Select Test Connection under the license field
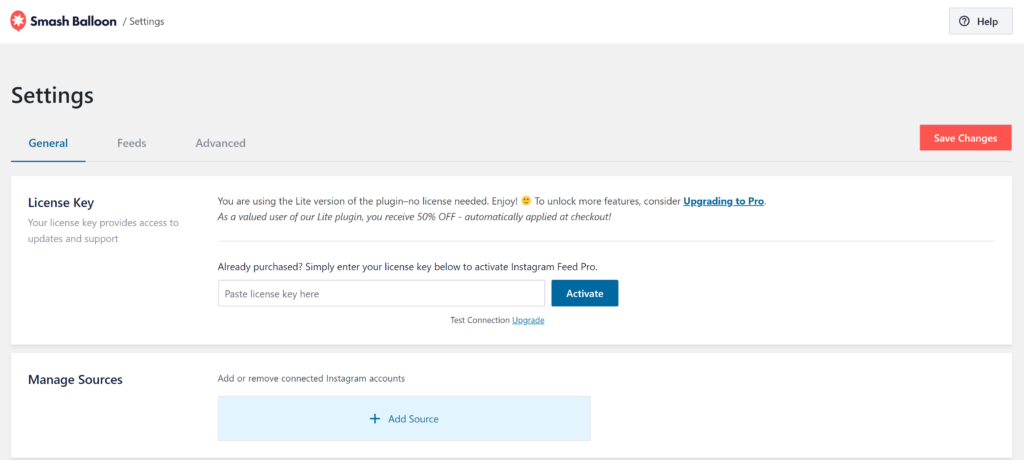 point(480,320)
